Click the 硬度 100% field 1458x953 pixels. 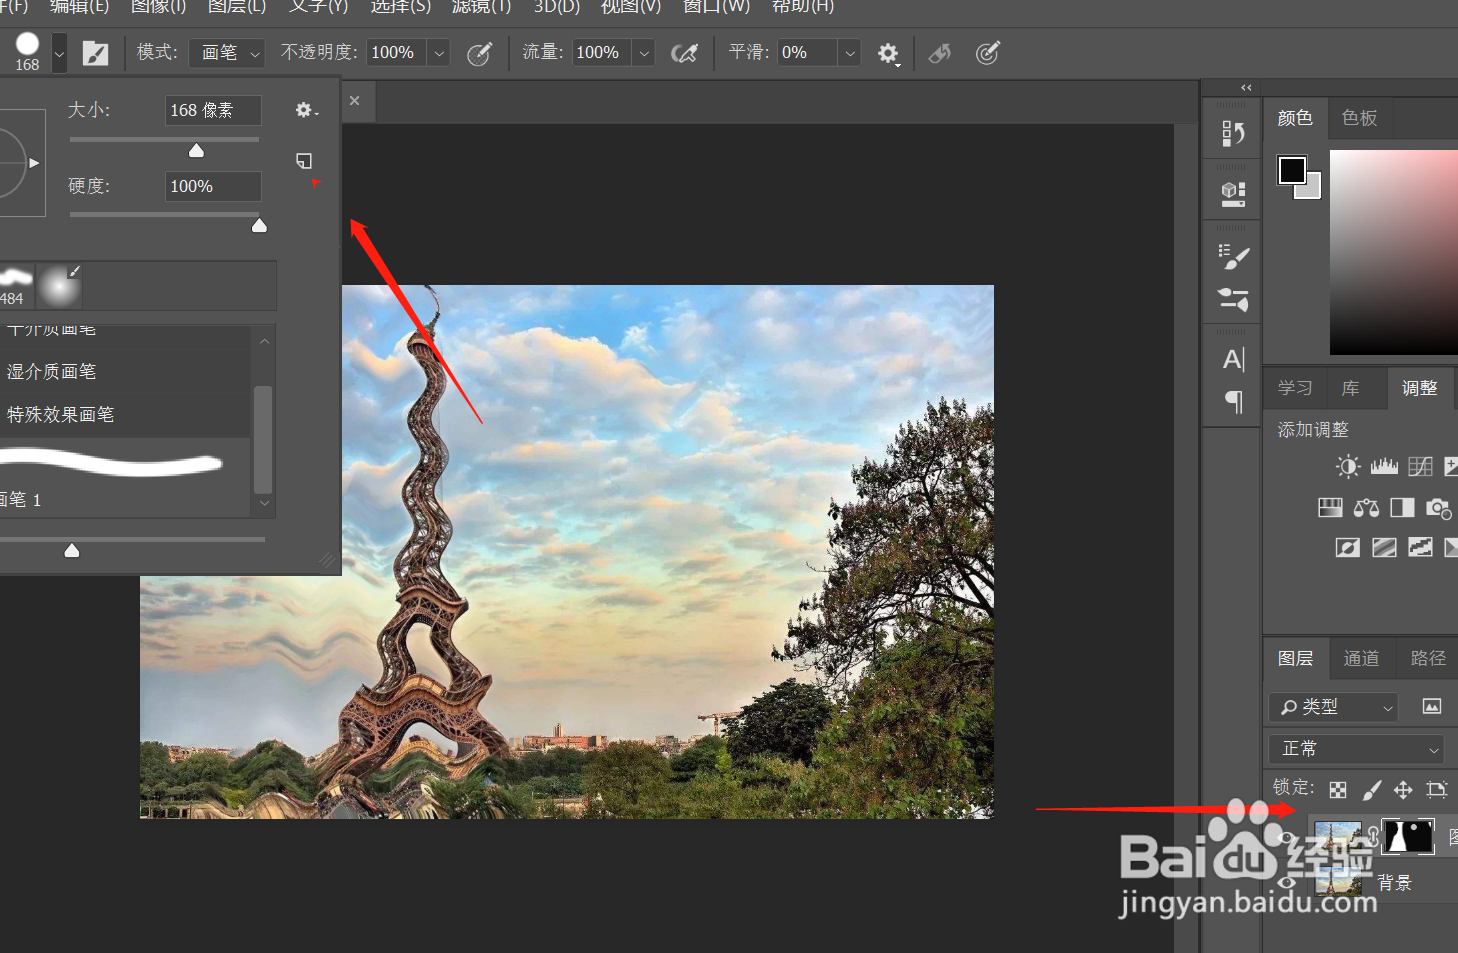(213, 186)
